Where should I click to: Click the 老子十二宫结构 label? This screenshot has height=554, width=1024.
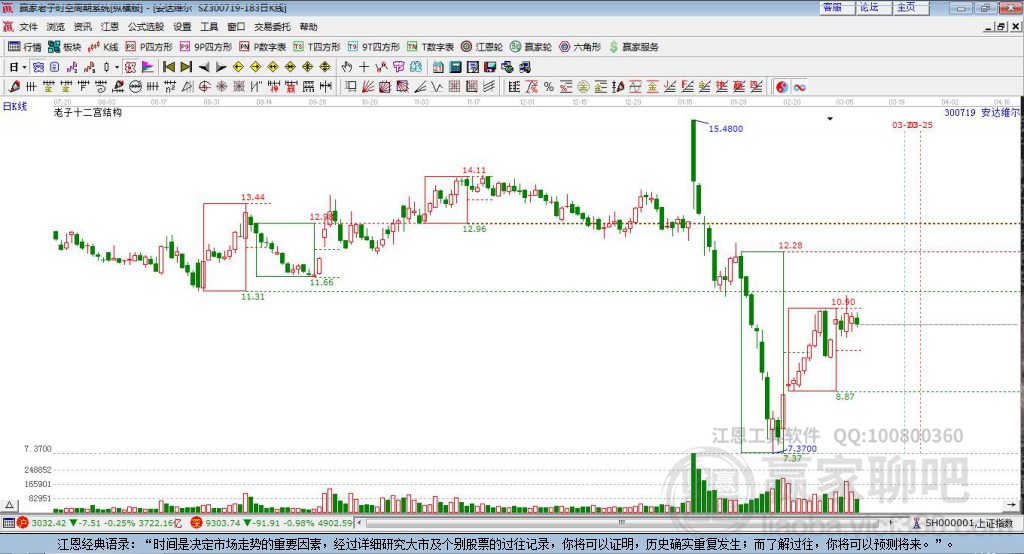coord(88,112)
